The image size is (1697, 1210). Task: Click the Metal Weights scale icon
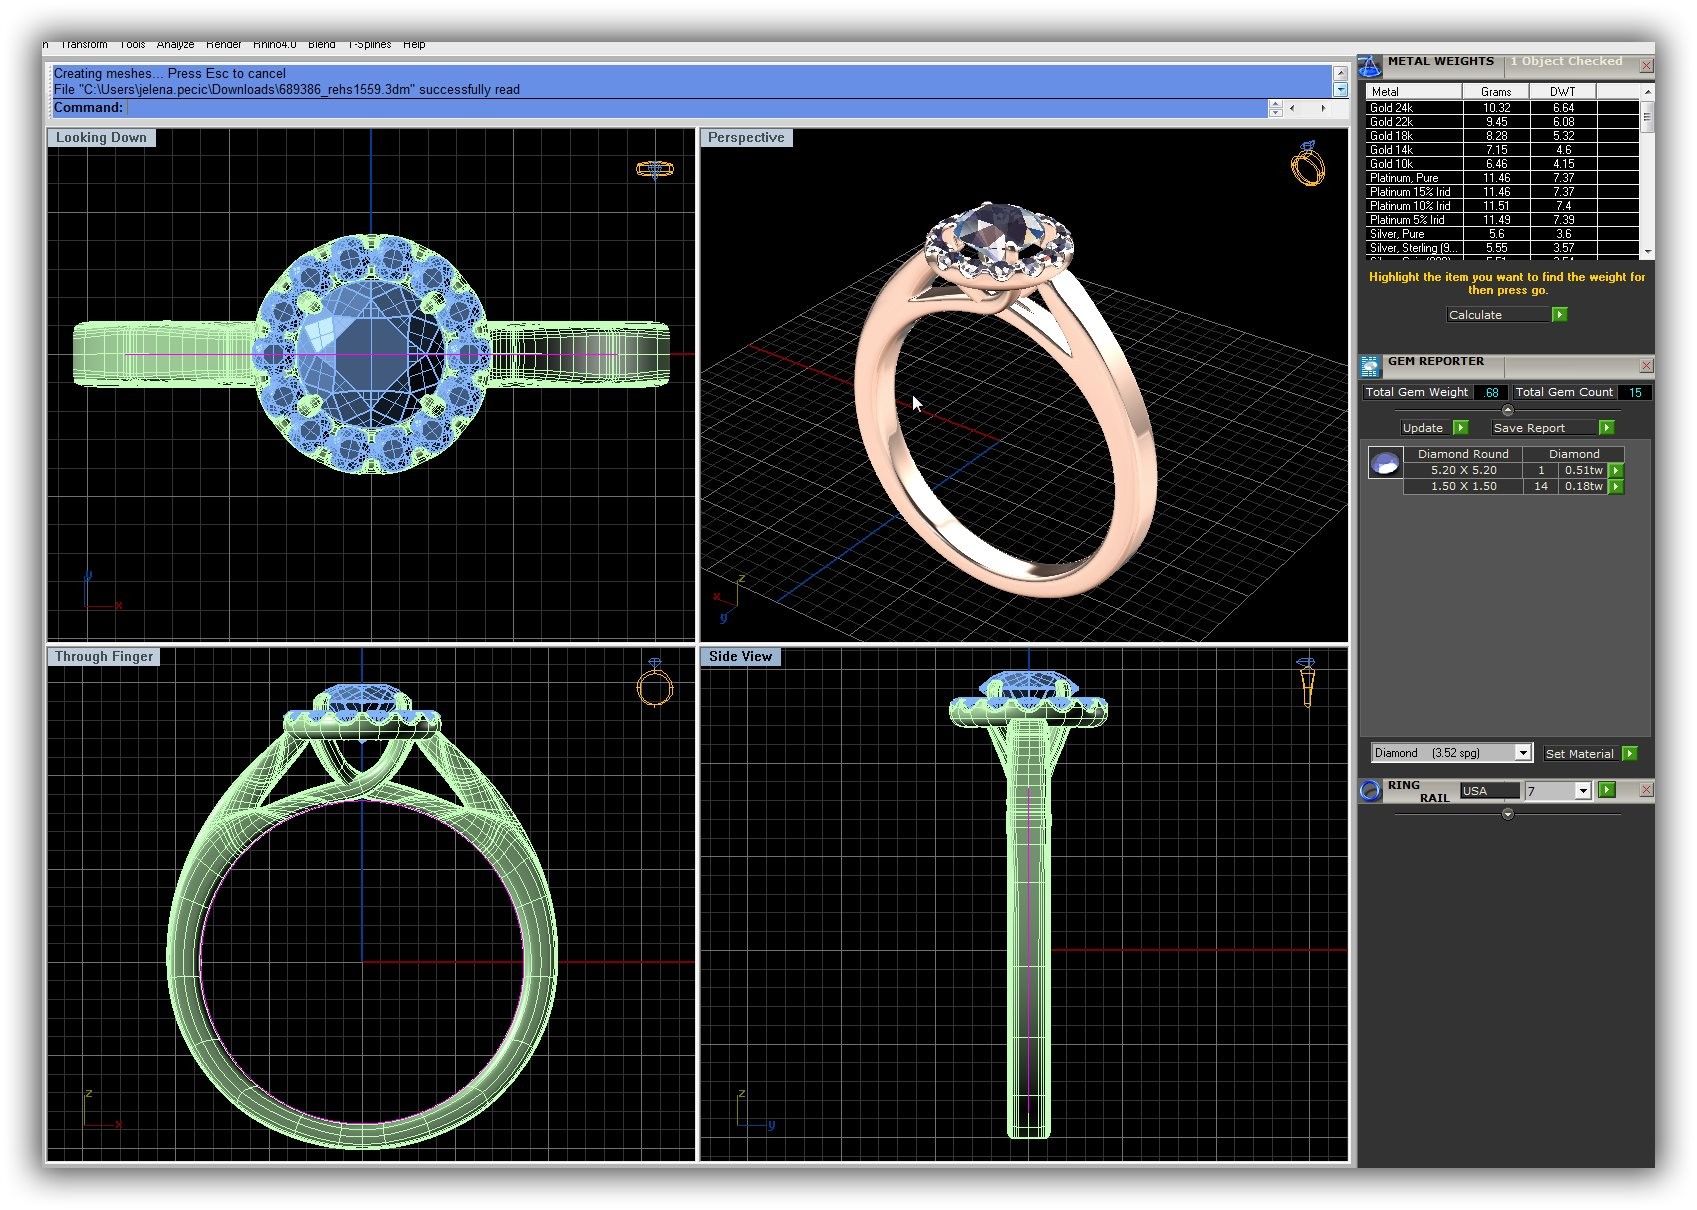coord(1370,66)
